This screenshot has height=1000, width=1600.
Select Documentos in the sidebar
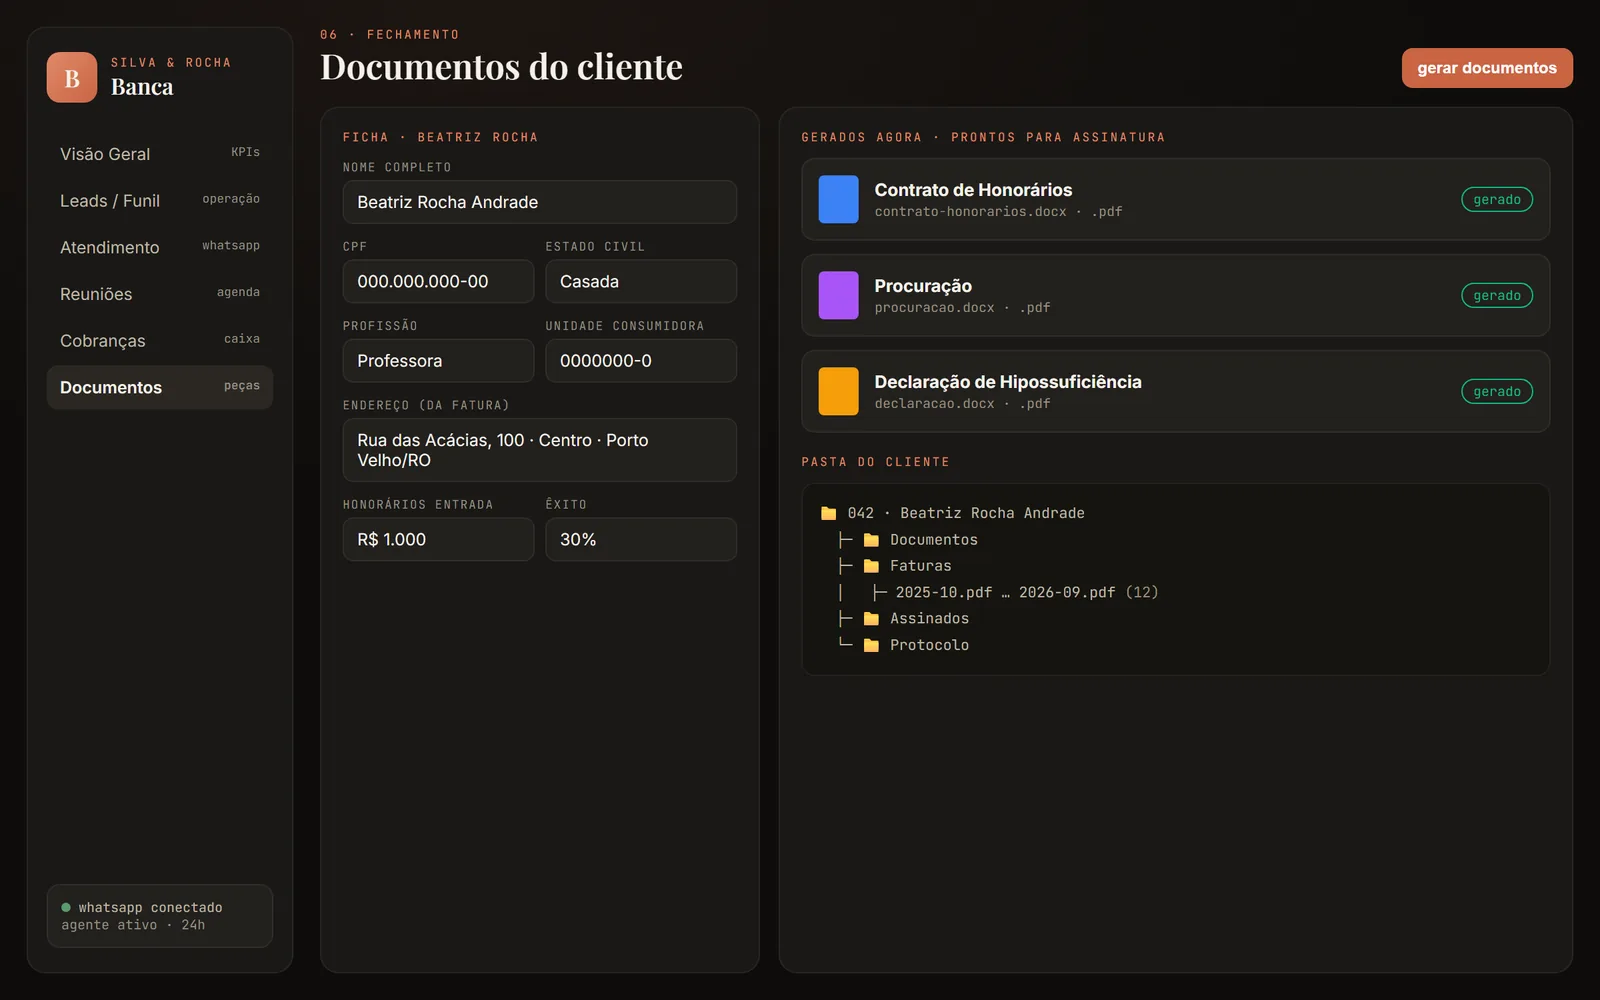tap(160, 387)
